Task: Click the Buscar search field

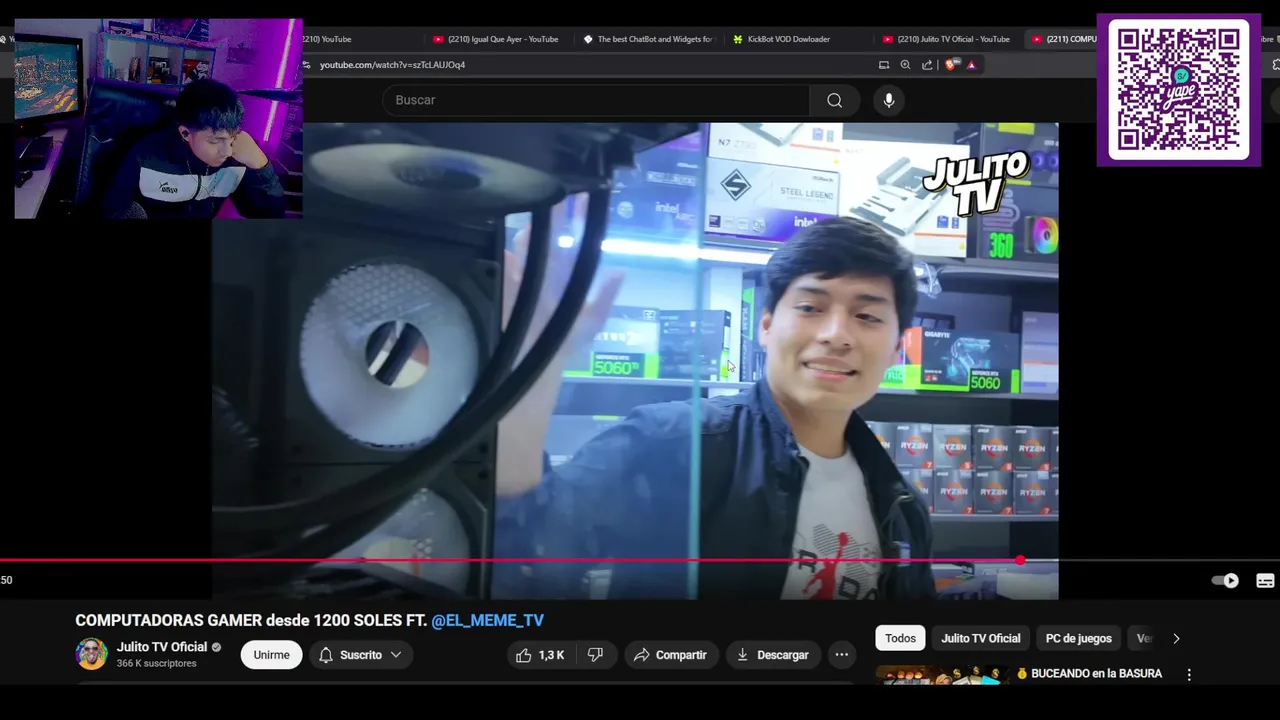Action: tap(596, 100)
